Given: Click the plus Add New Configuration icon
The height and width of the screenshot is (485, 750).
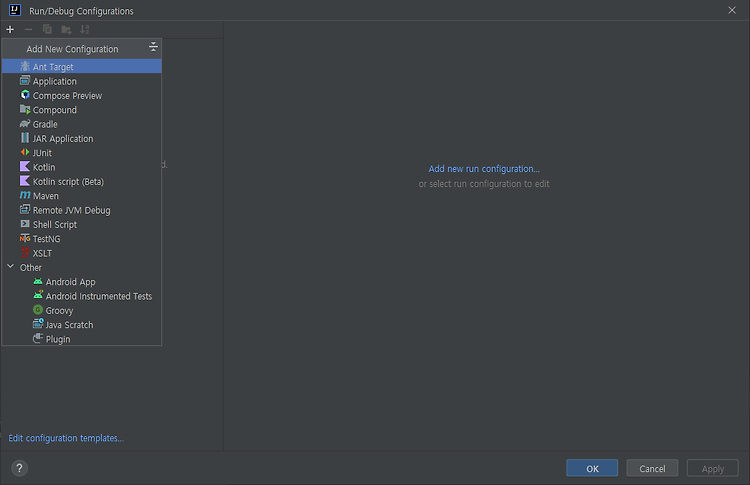Looking at the screenshot, I should (10, 30).
